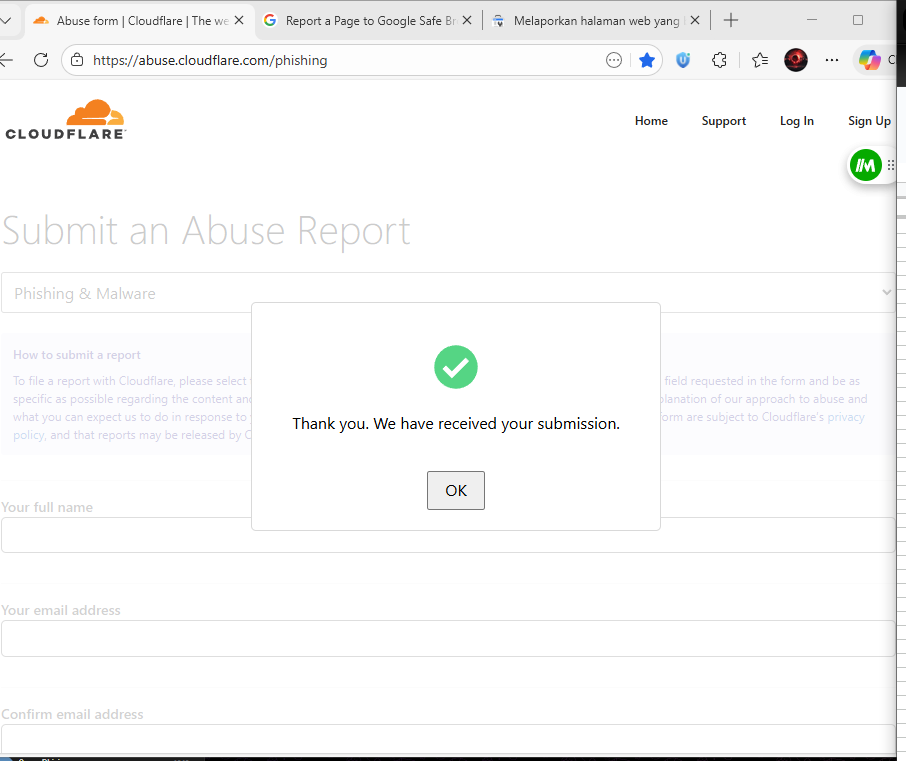Open the browser profile avatar
The width and height of the screenshot is (906, 761).
click(x=796, y=60)
